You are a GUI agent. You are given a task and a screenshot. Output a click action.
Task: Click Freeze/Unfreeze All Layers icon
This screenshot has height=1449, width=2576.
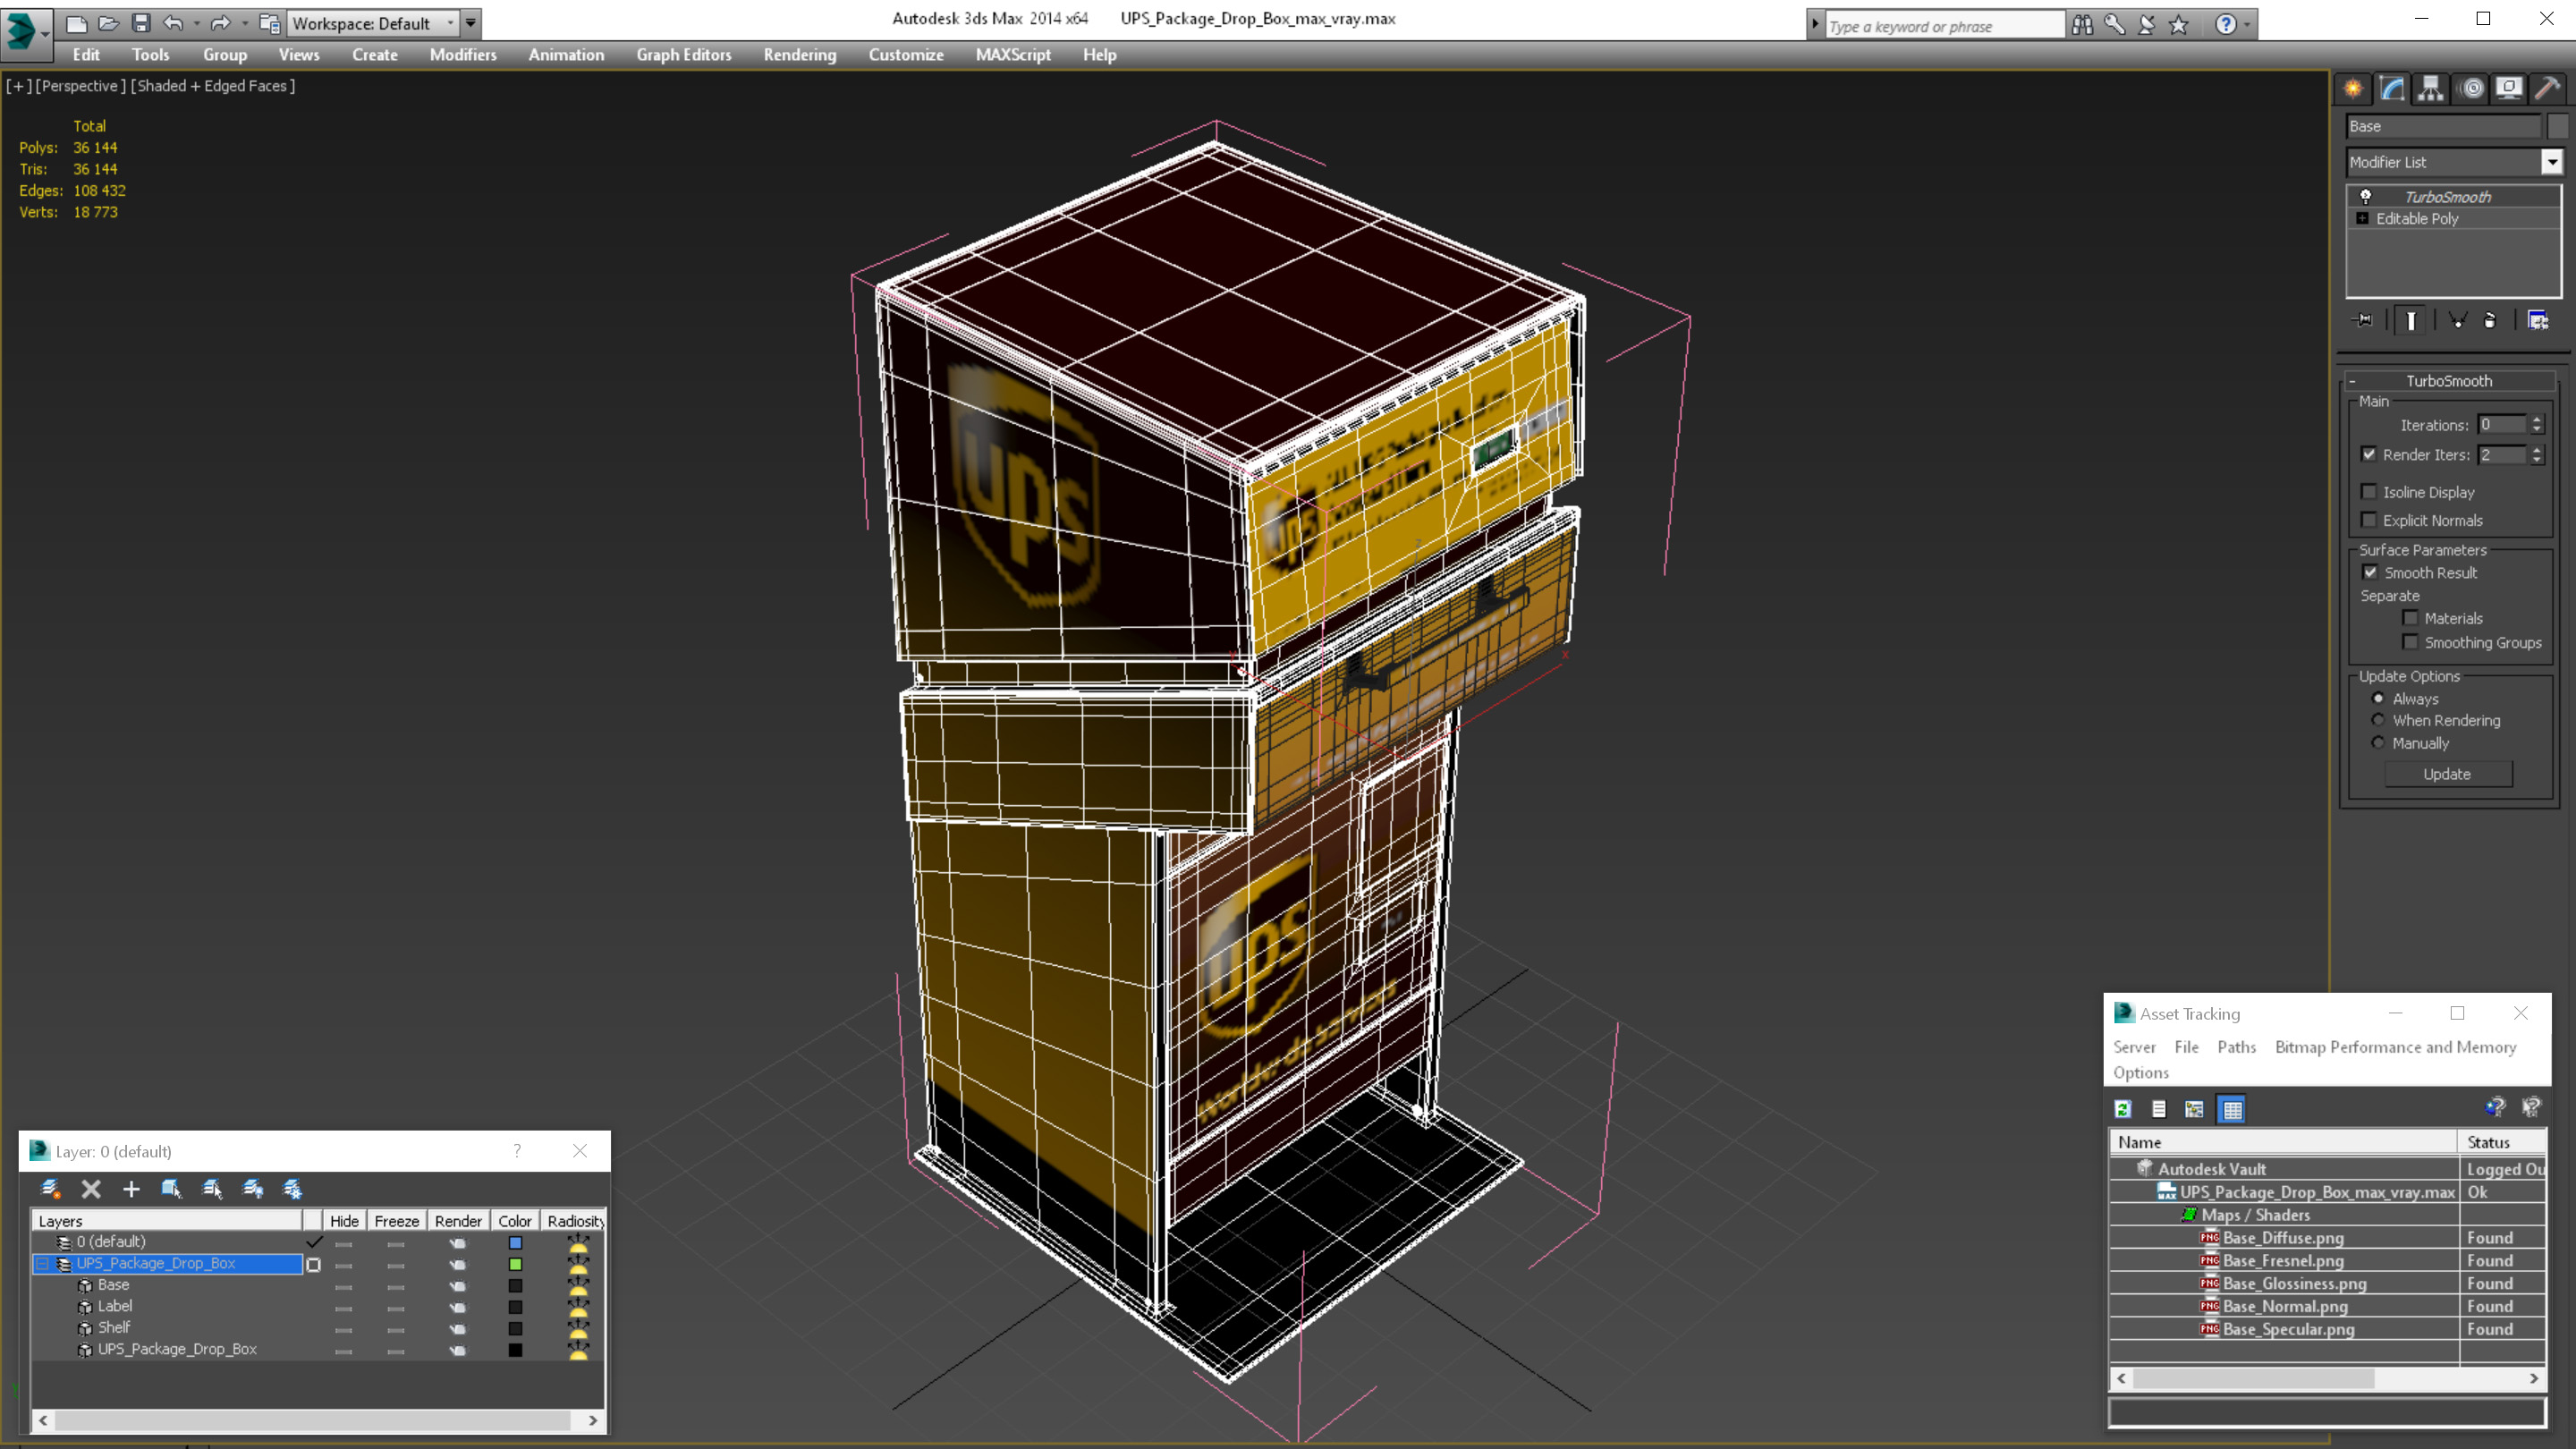293,1188
